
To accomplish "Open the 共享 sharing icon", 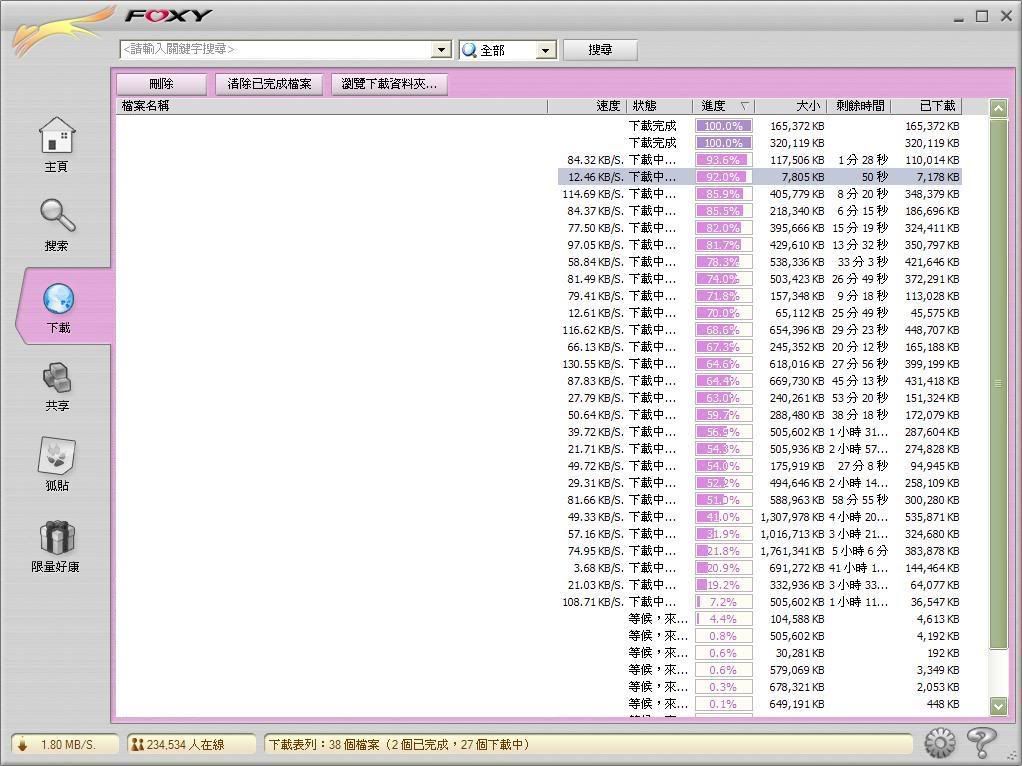I will coord(57,378).
